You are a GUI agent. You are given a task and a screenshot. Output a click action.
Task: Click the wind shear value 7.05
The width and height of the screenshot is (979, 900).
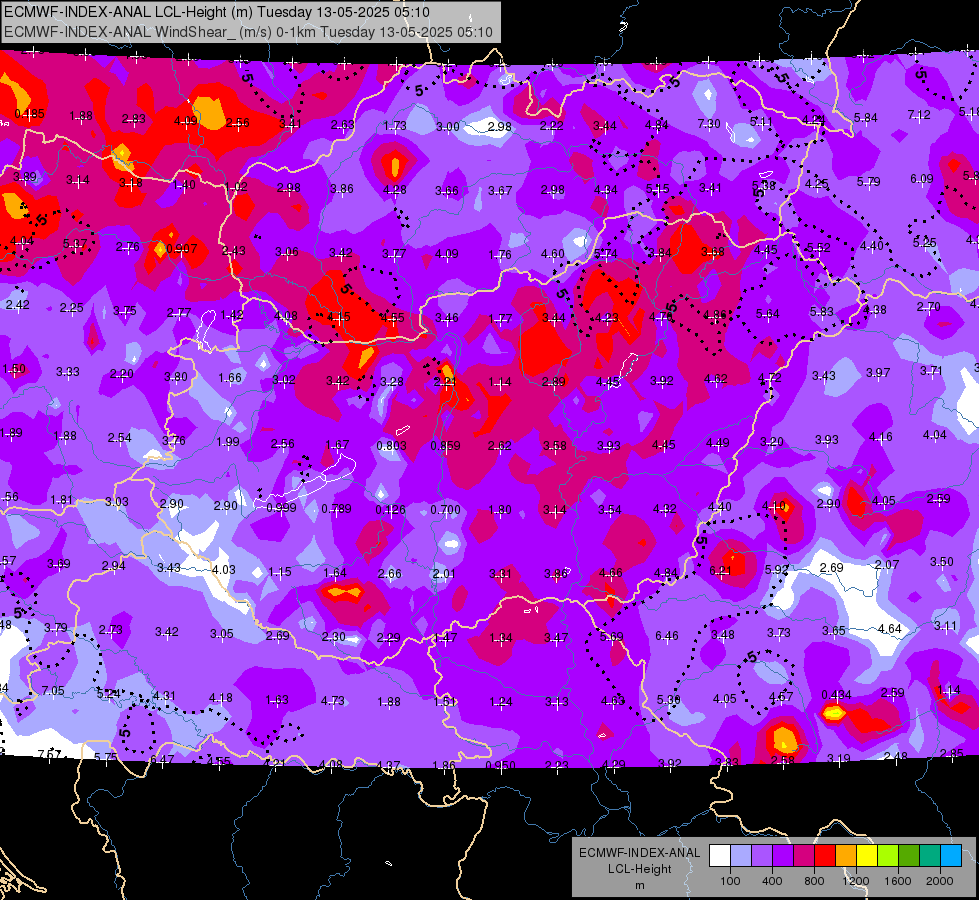[53, 690]
